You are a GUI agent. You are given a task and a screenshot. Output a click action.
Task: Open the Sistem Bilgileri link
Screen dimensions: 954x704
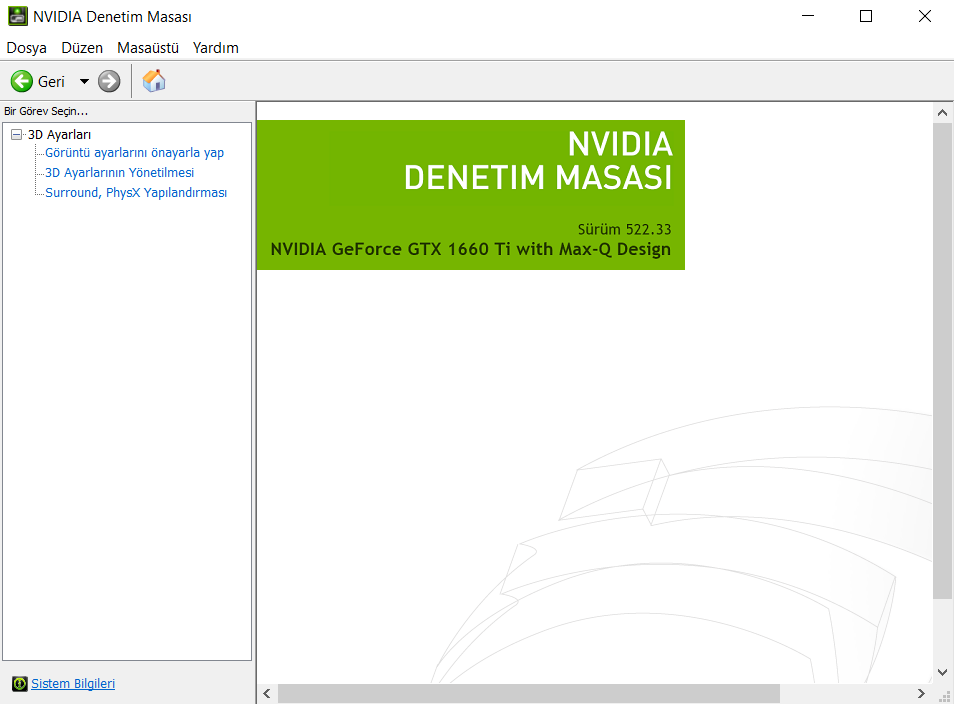pyautogui.click(x=73, y=684)
